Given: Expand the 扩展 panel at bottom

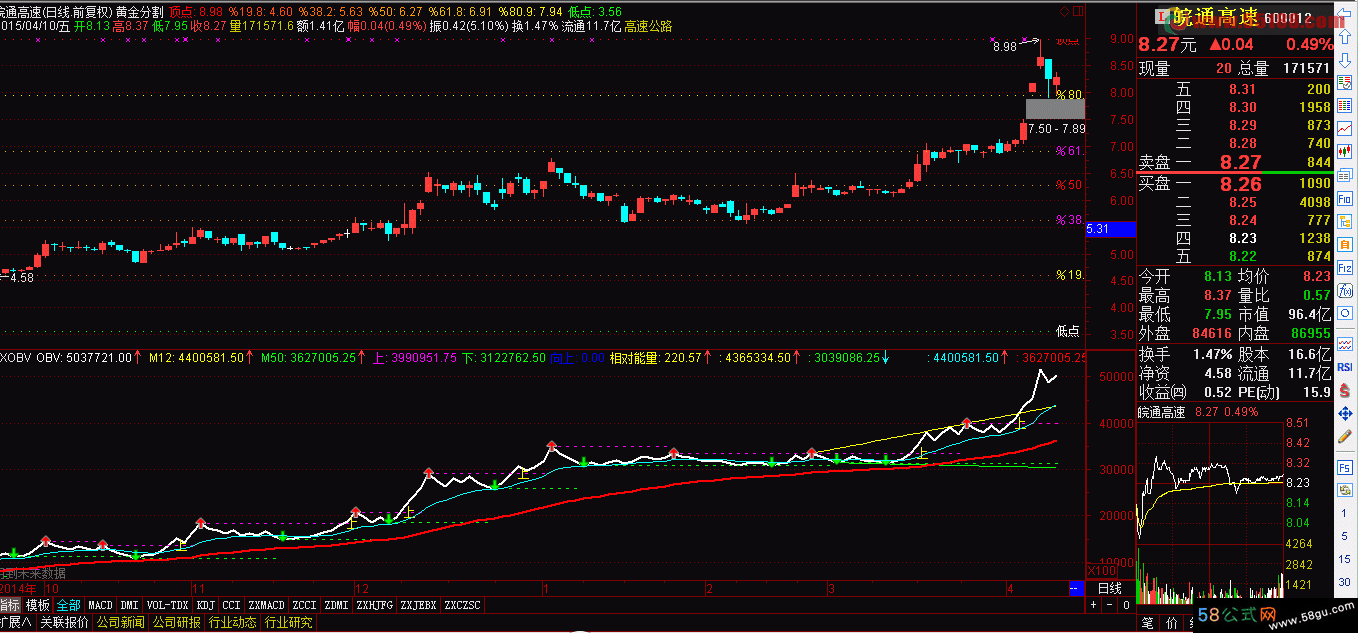Looking at the screenshot, I should point(16,622).
